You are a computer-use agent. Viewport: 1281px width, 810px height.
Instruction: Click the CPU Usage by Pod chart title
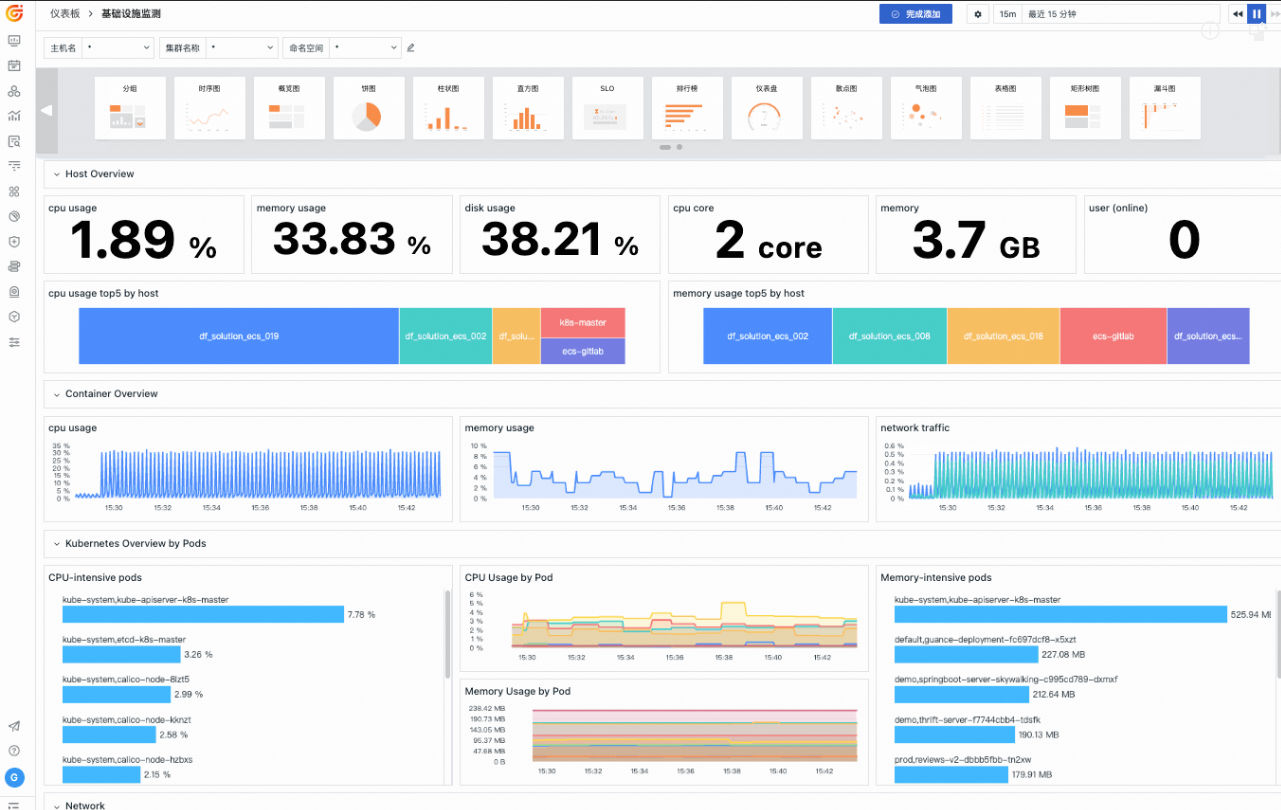point(509,578)
